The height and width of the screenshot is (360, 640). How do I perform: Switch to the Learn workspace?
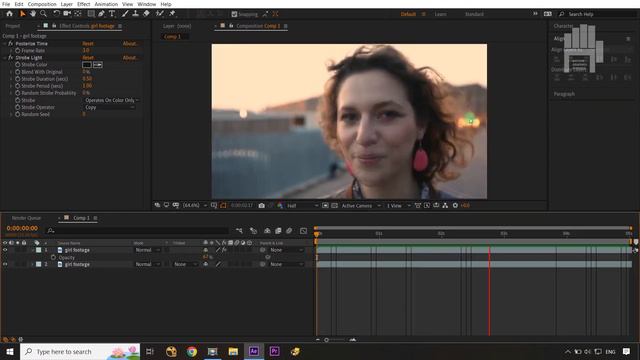(x=440, y=14)
